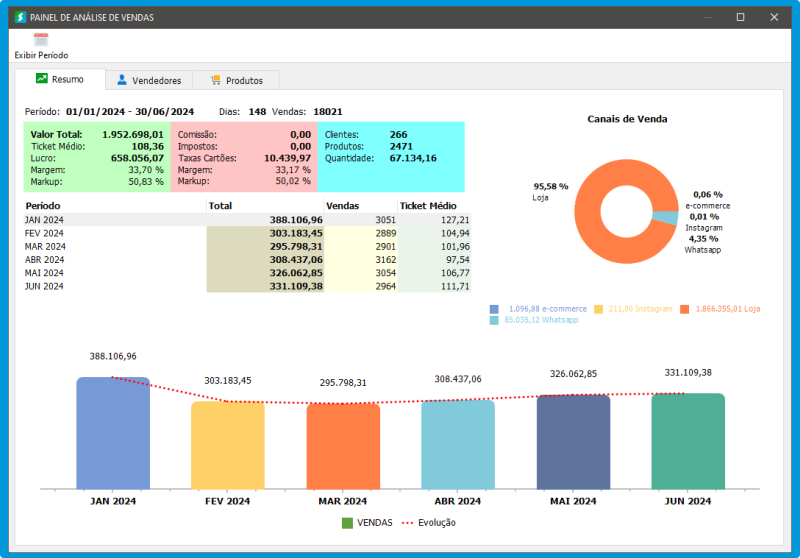Click the green VENDAS legend swatch
Viewport: 800px width, 558px height.
point(347,522)
